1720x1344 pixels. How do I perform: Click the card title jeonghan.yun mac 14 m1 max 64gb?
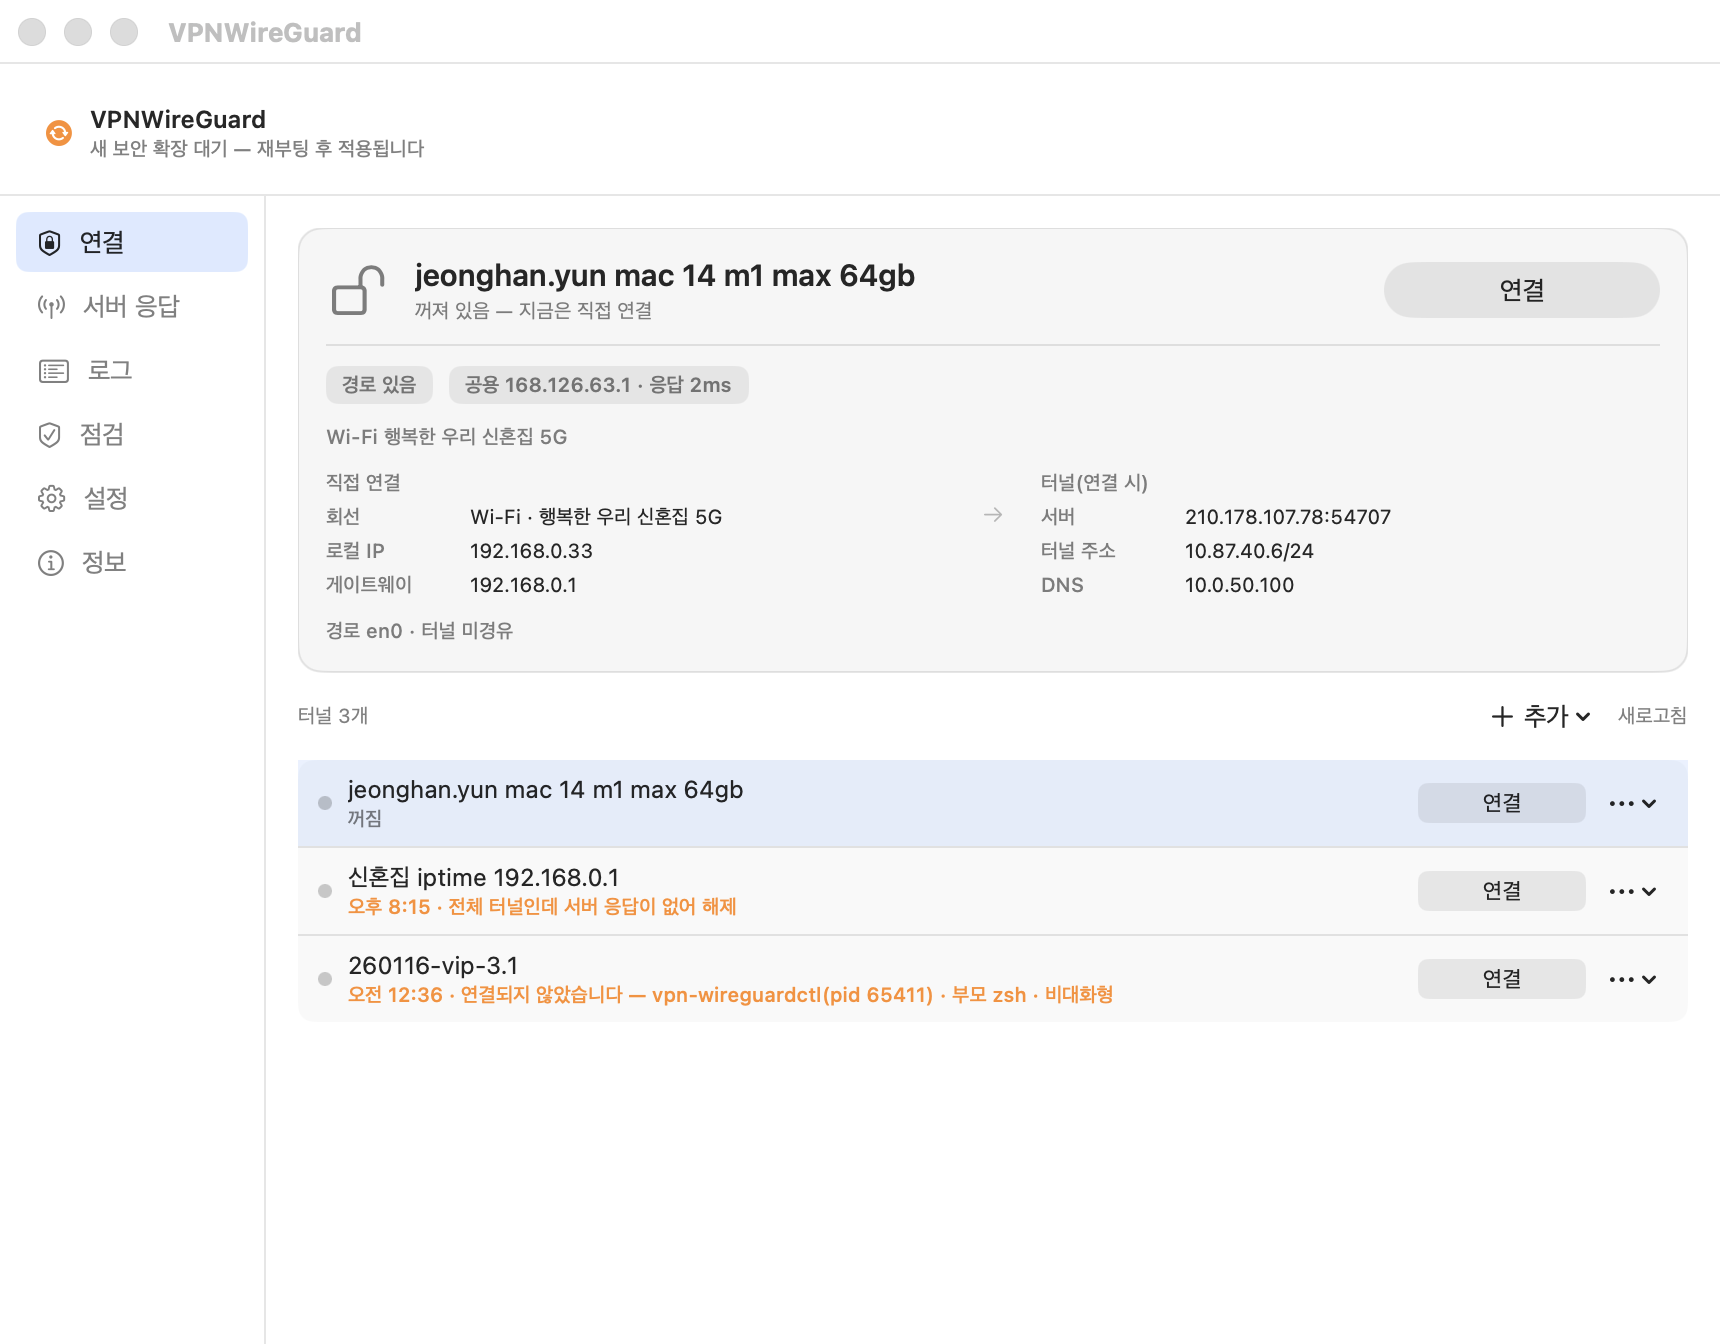pyautogui.click(x=664, y=276)
